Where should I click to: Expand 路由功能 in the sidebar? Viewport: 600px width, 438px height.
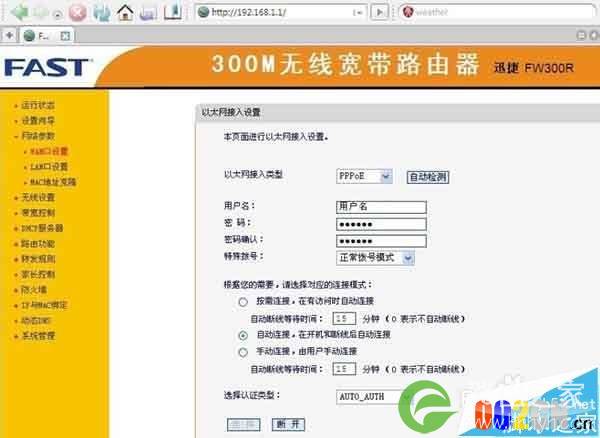(38, 244)
